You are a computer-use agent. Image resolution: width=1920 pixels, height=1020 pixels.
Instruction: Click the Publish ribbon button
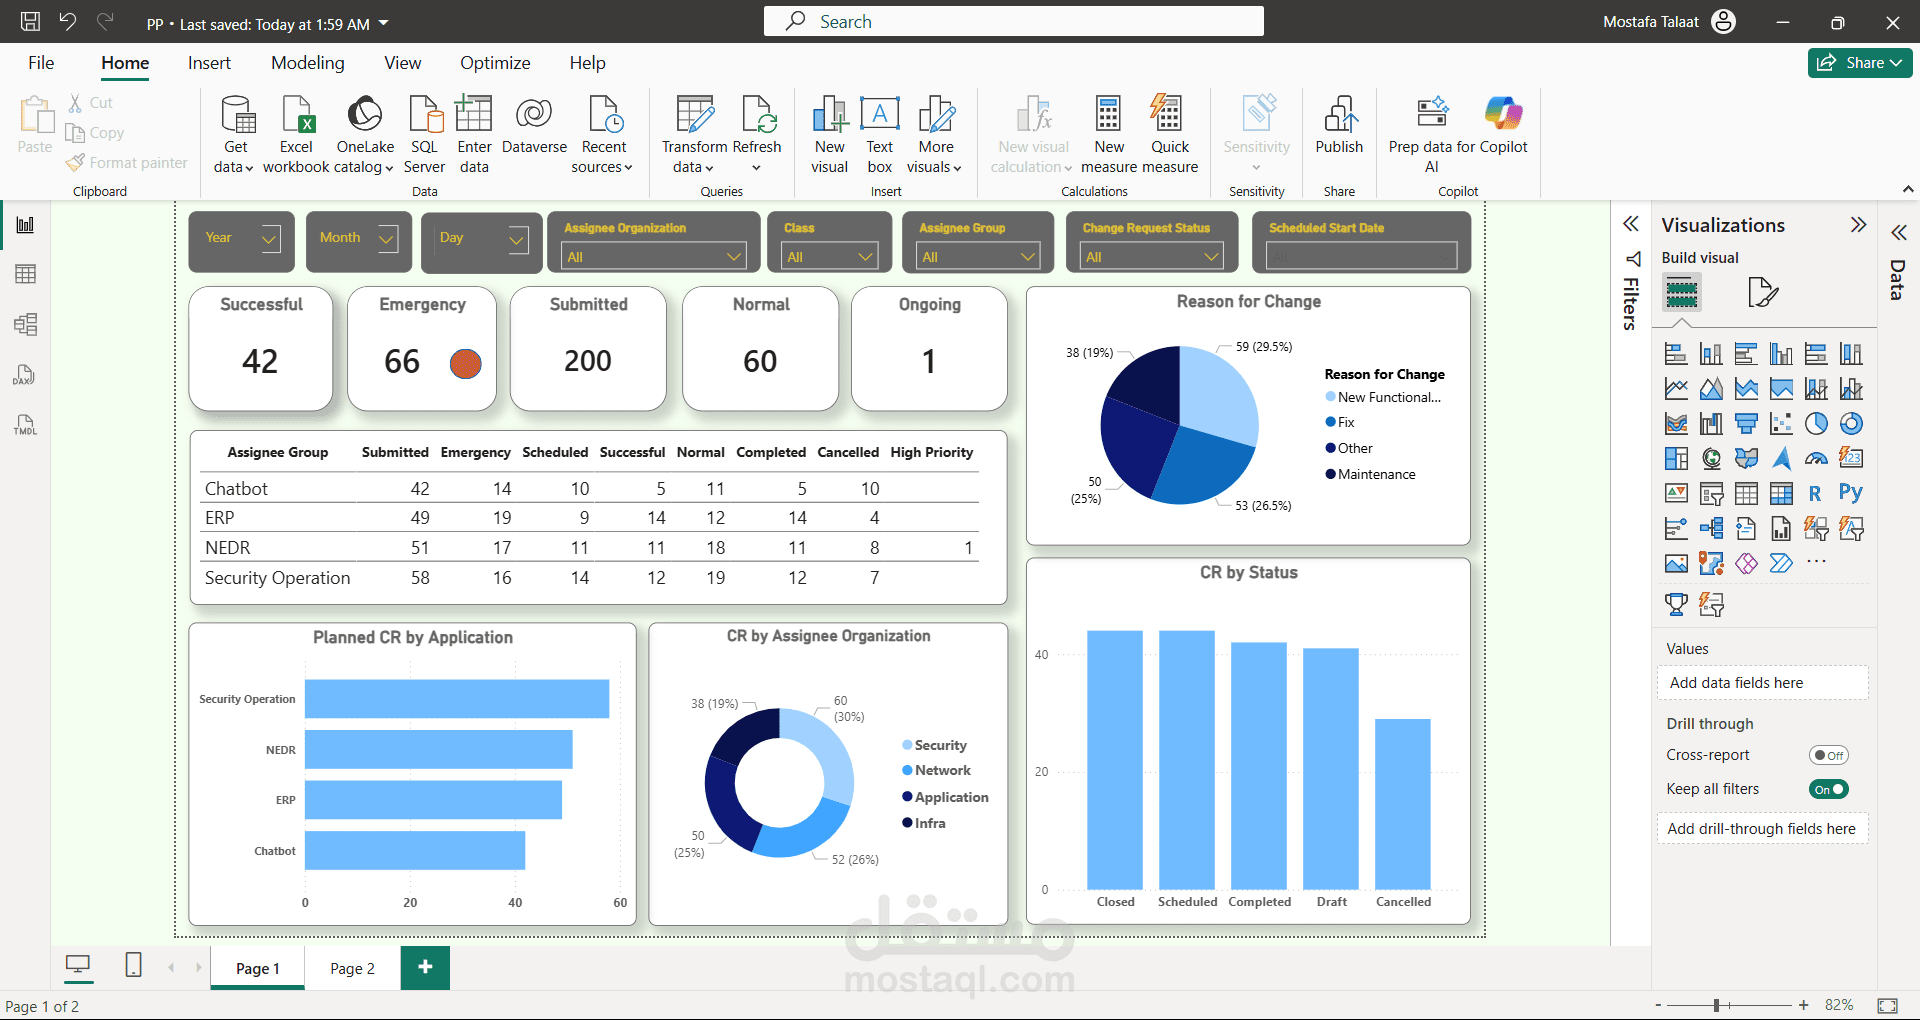(1339, 126)
